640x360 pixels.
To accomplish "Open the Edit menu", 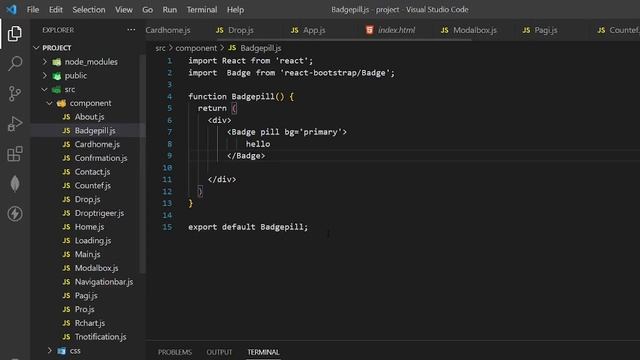I will tap(56, 9).
